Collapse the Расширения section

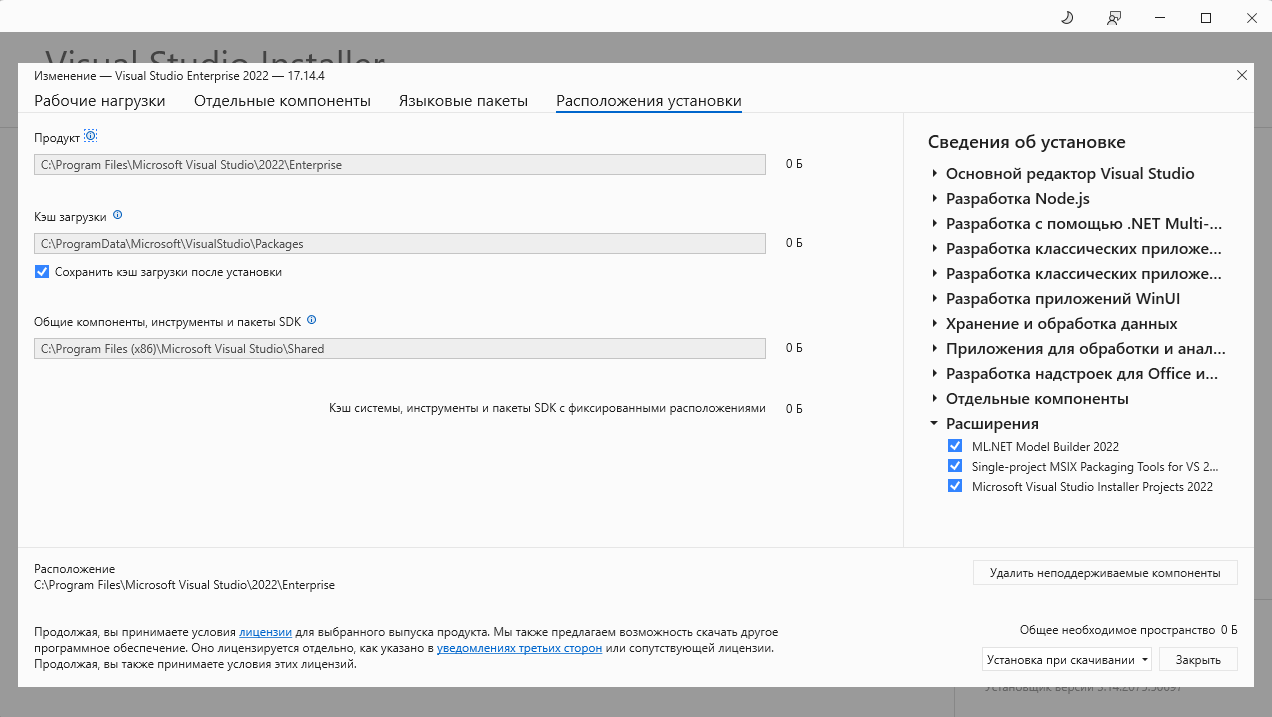coord(934,424)
